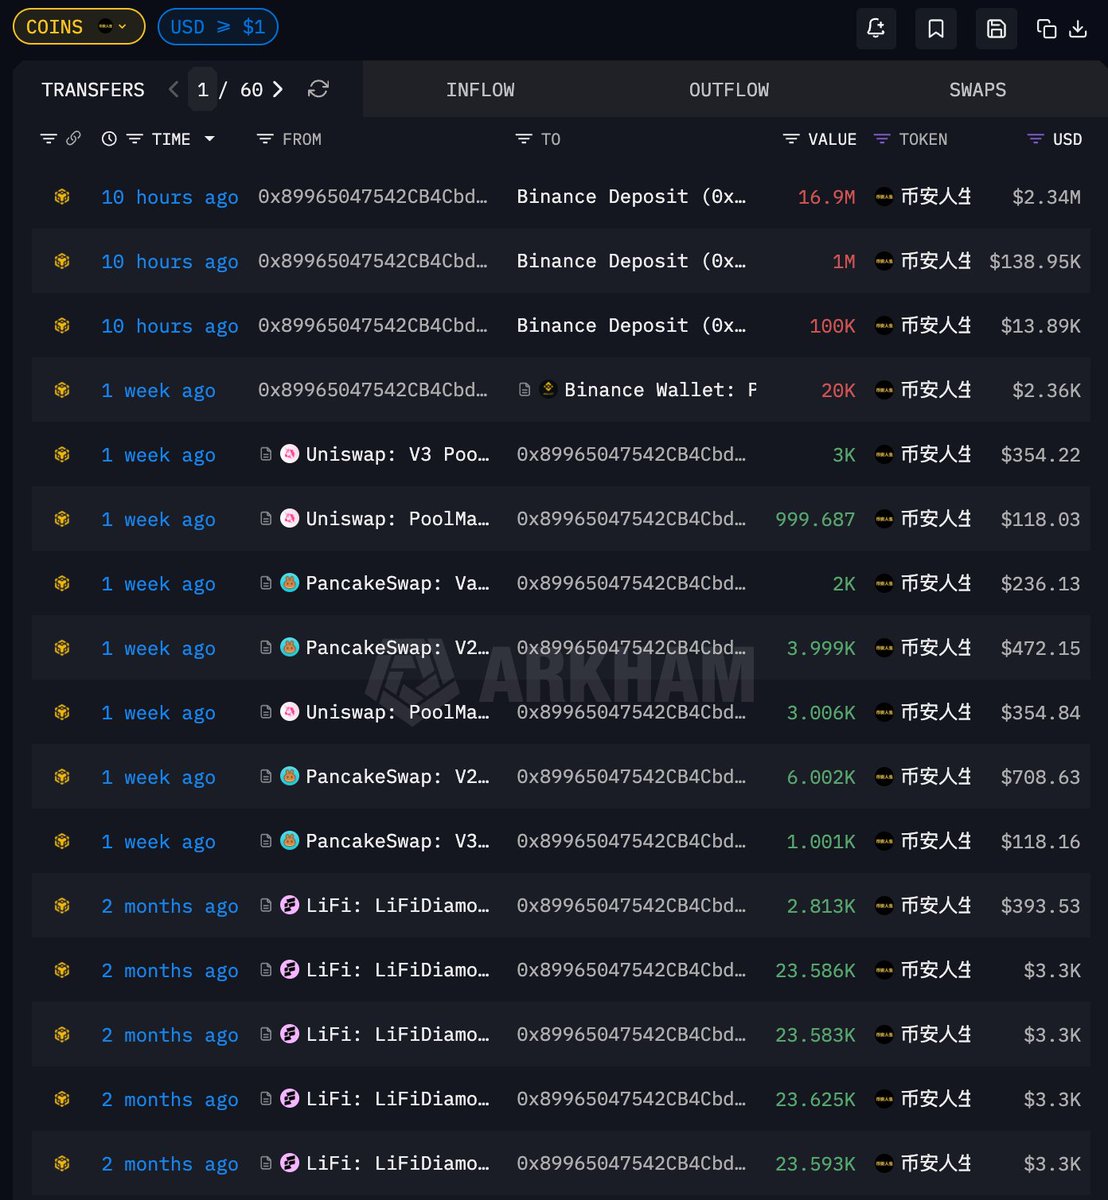Click PancakeSwap V3... link in $118.16 row
This screenshot has width=1108, height=1200.
[397, 841]
